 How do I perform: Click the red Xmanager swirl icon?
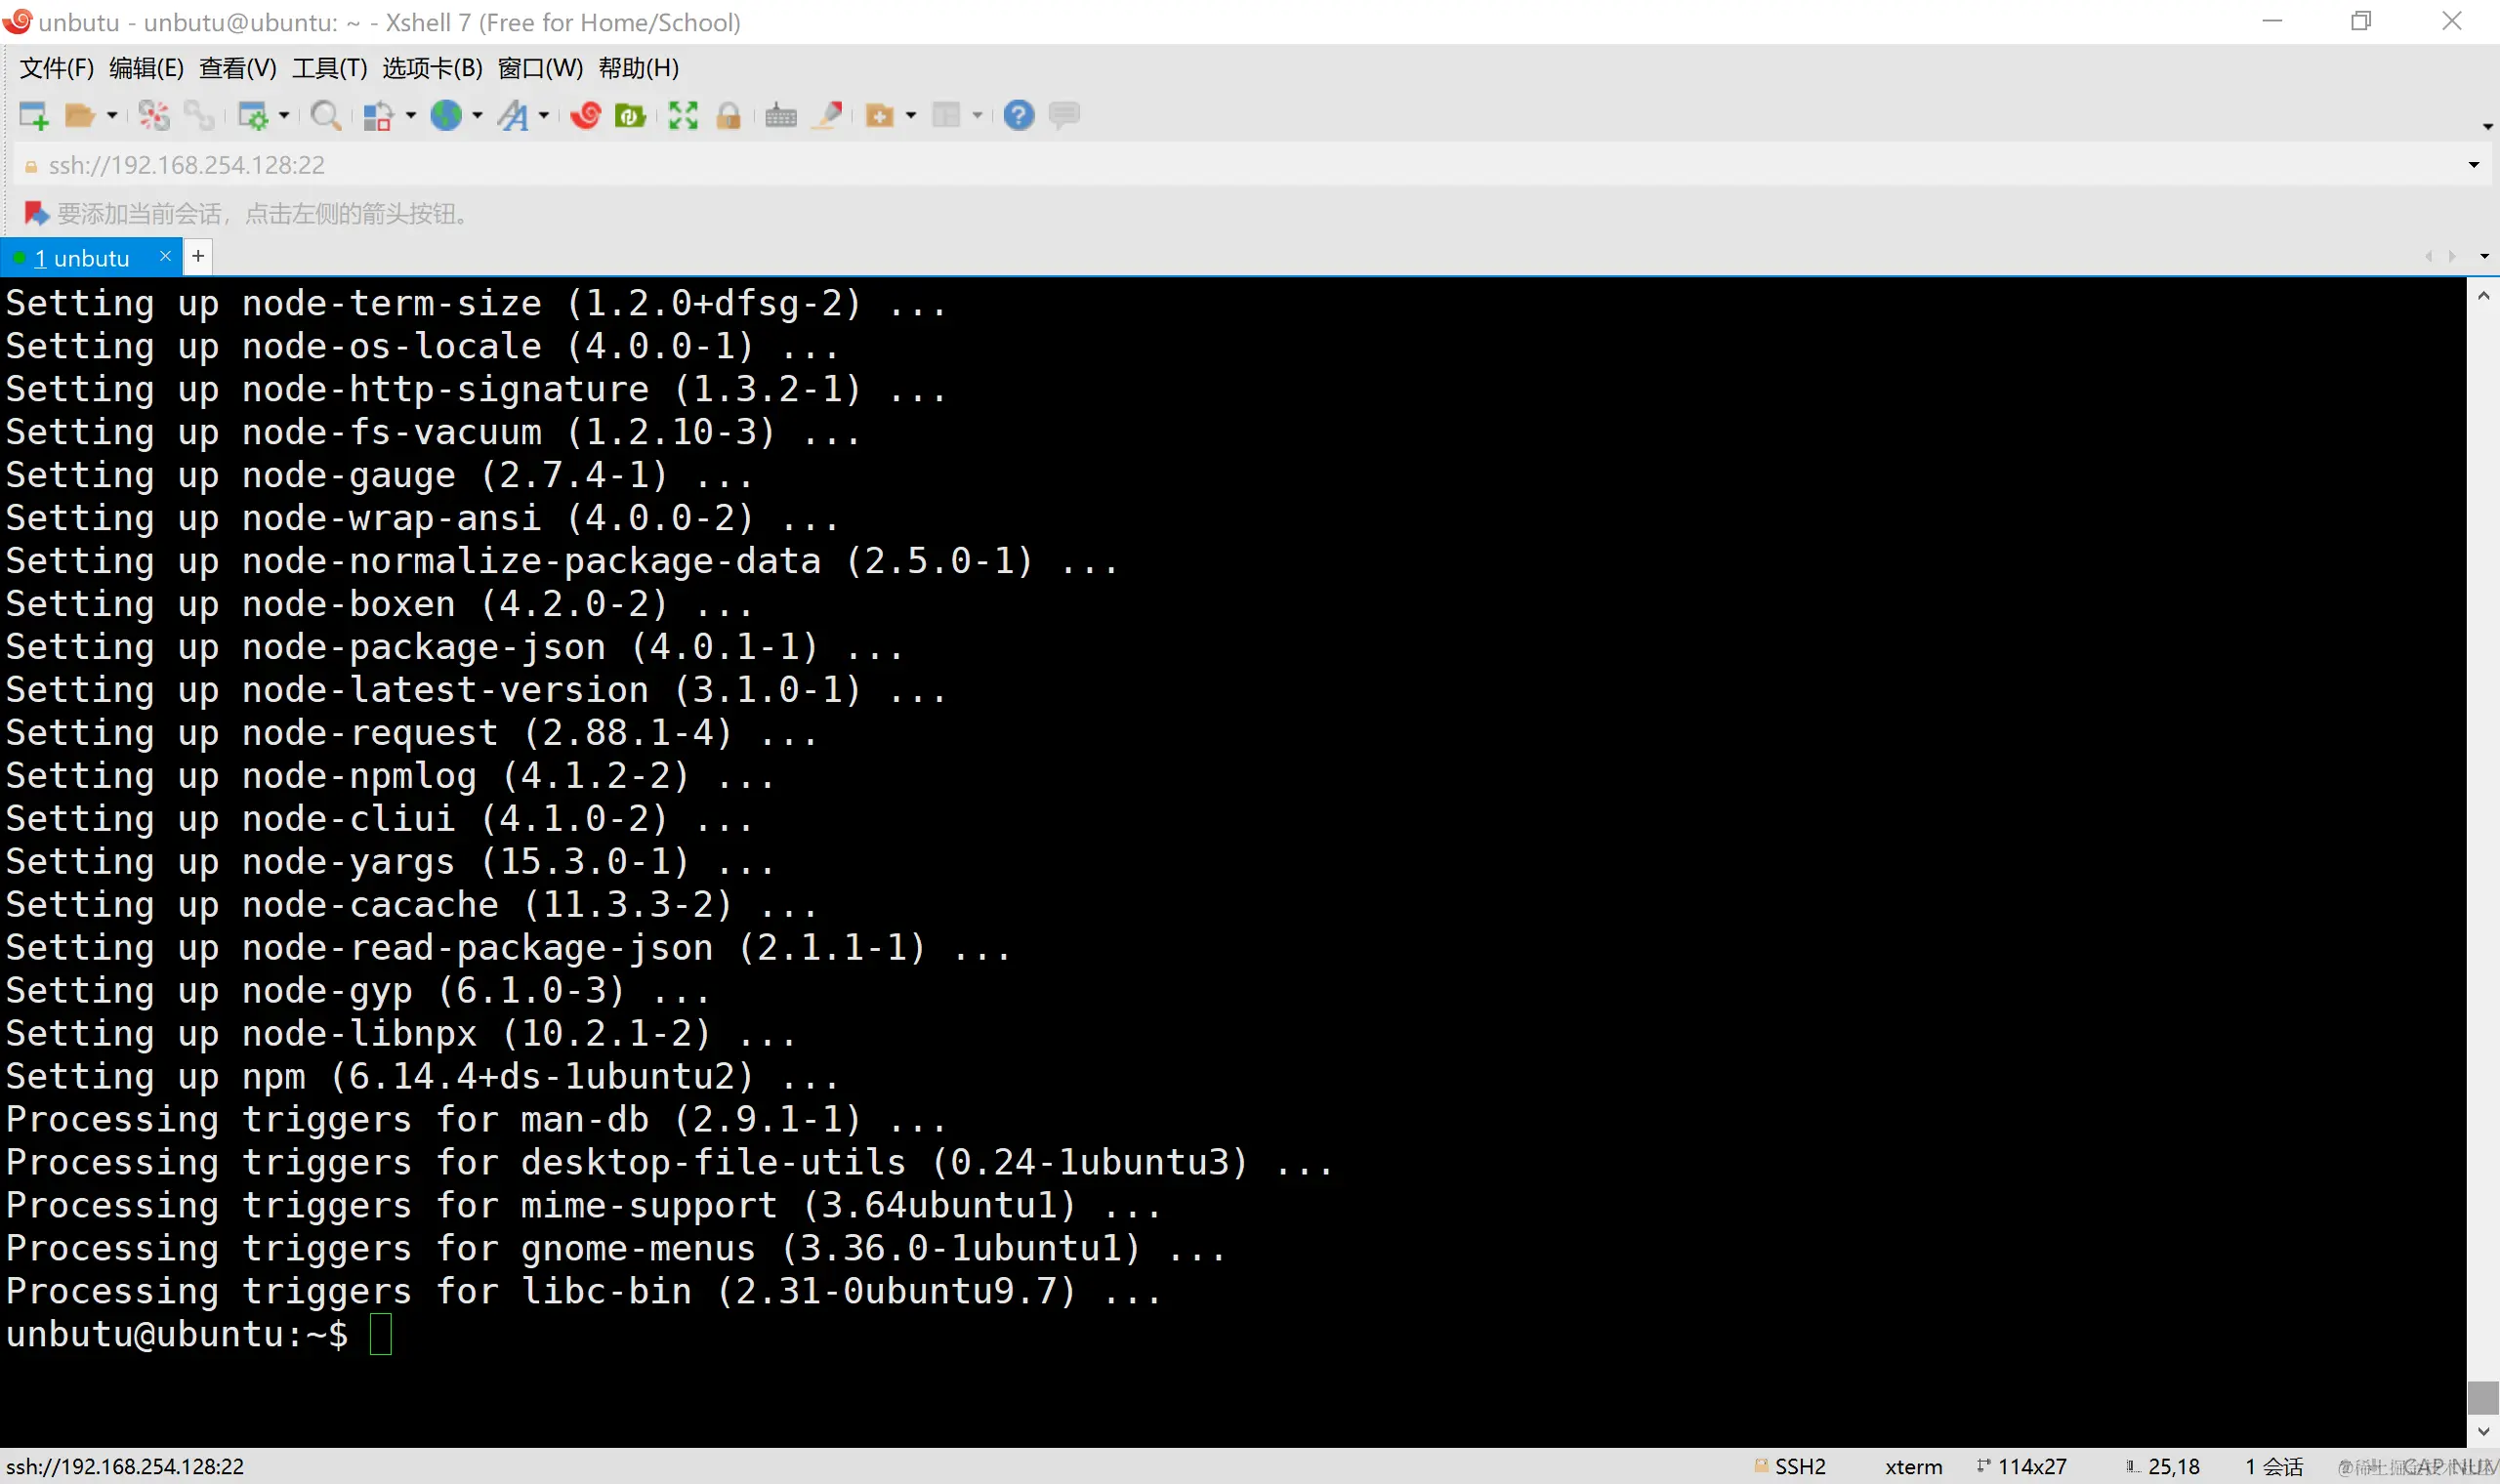pyautogui.click(x=586, y=115)
